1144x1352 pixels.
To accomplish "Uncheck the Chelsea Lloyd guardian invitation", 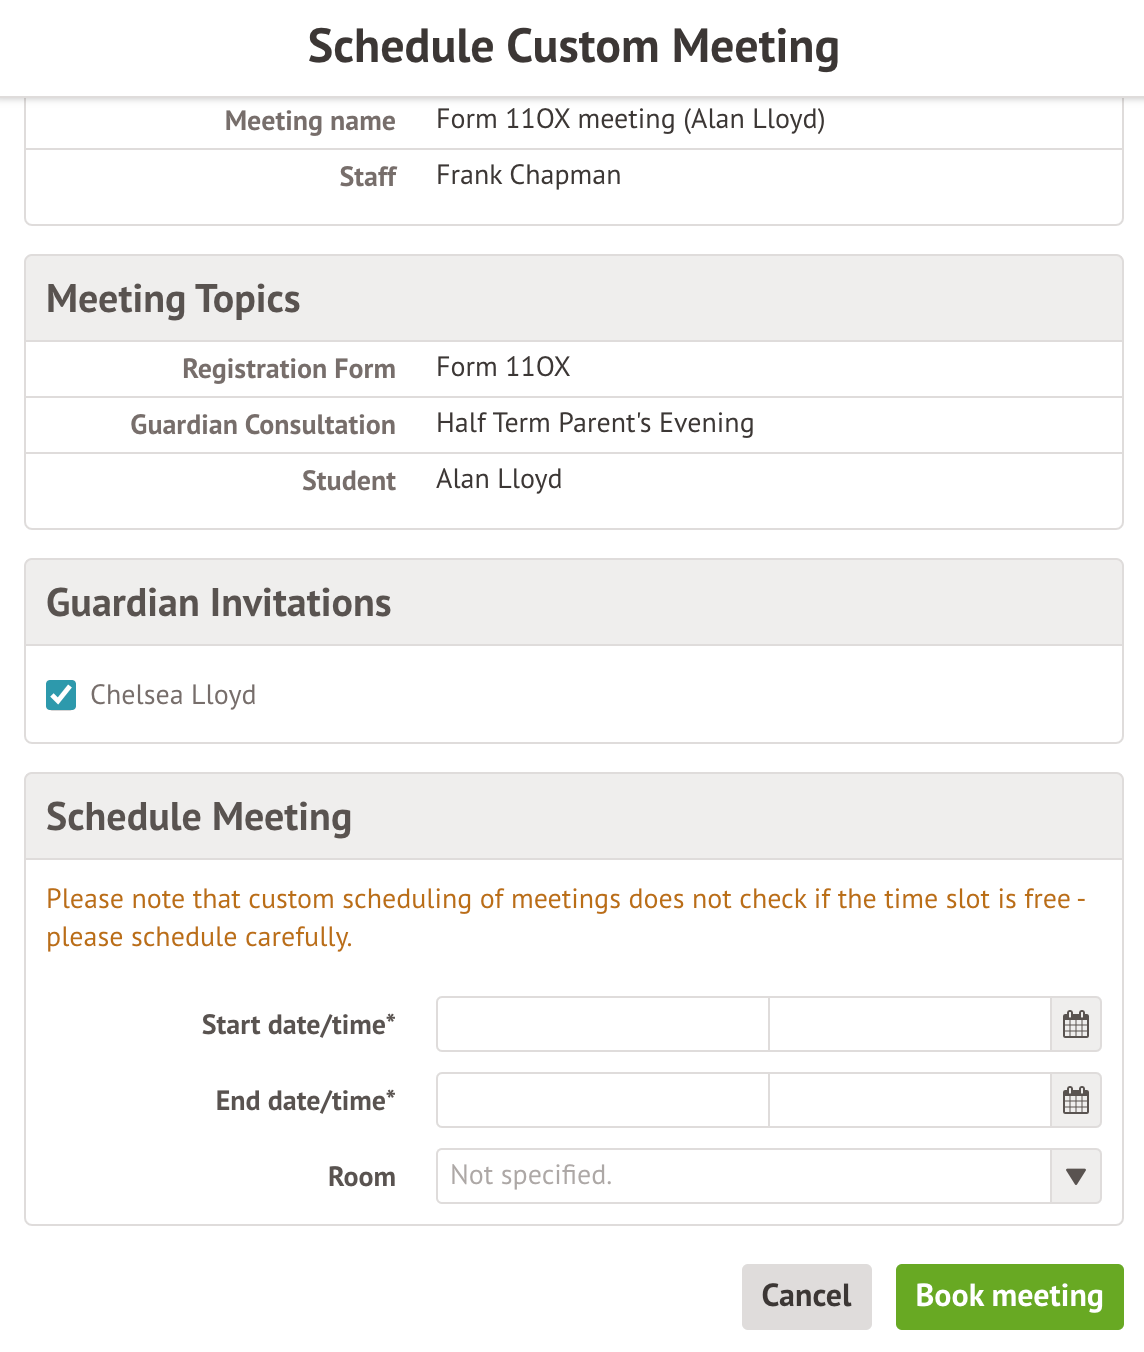I will [61, 695].
